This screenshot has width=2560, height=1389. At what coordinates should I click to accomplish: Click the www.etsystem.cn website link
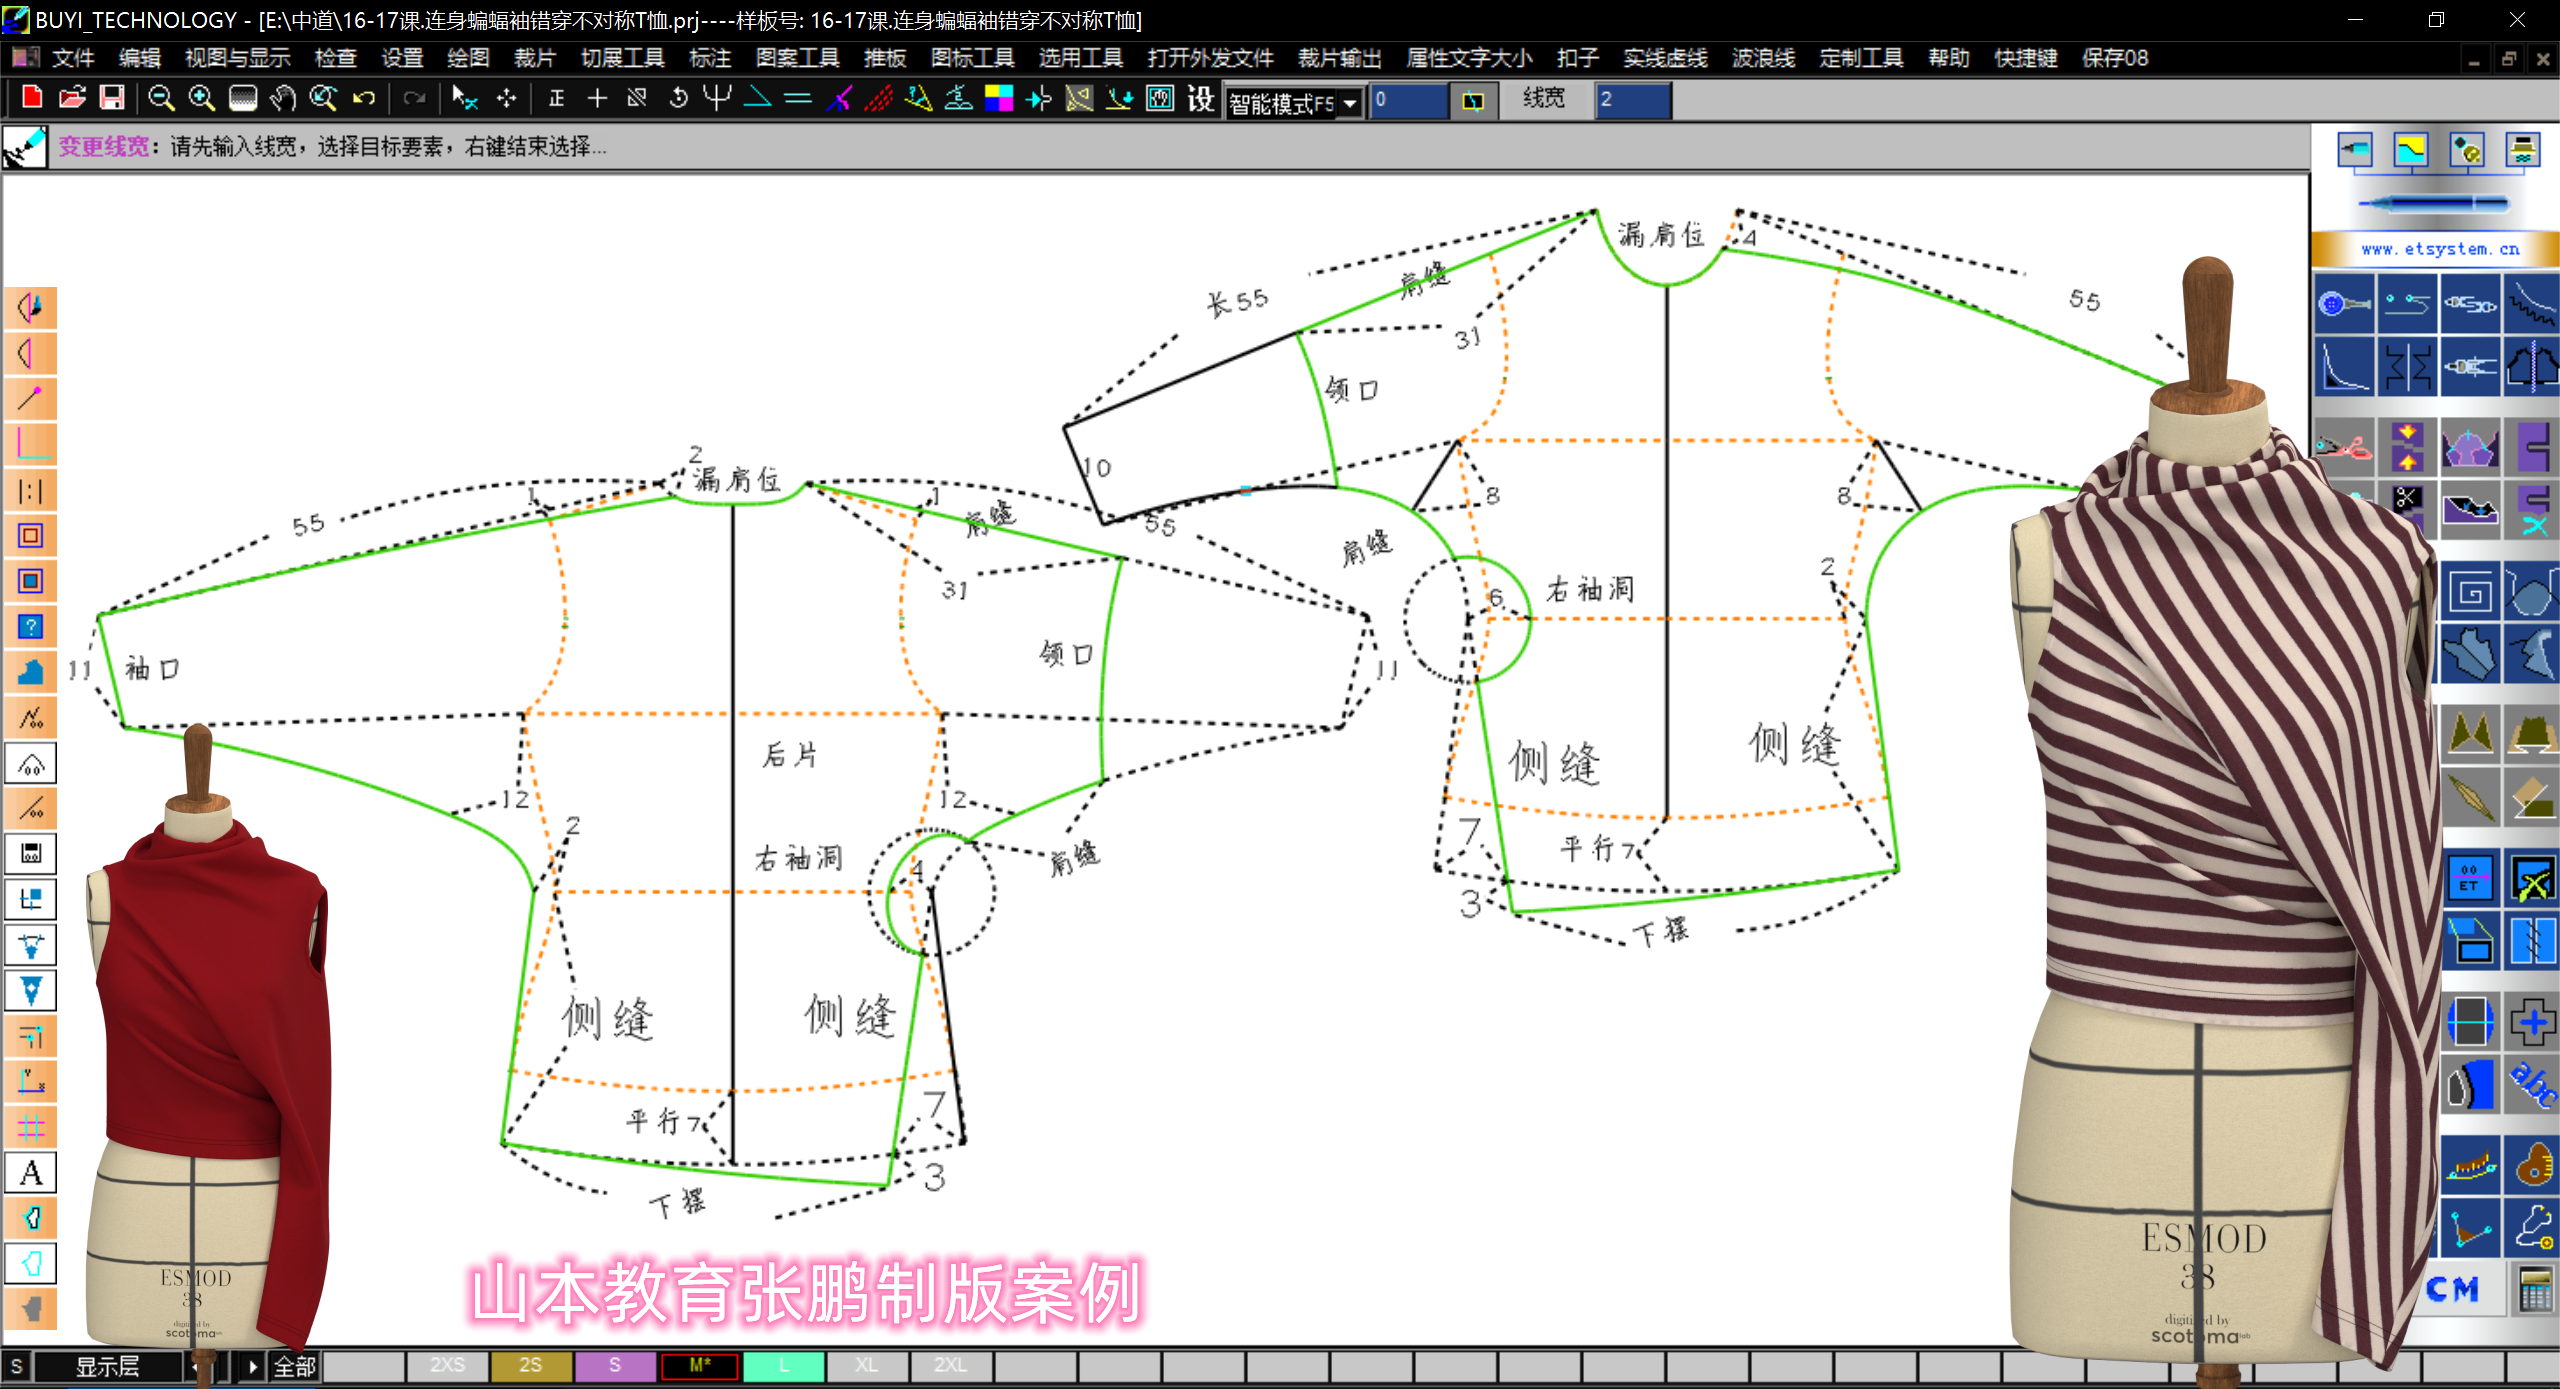point(2440,249)
